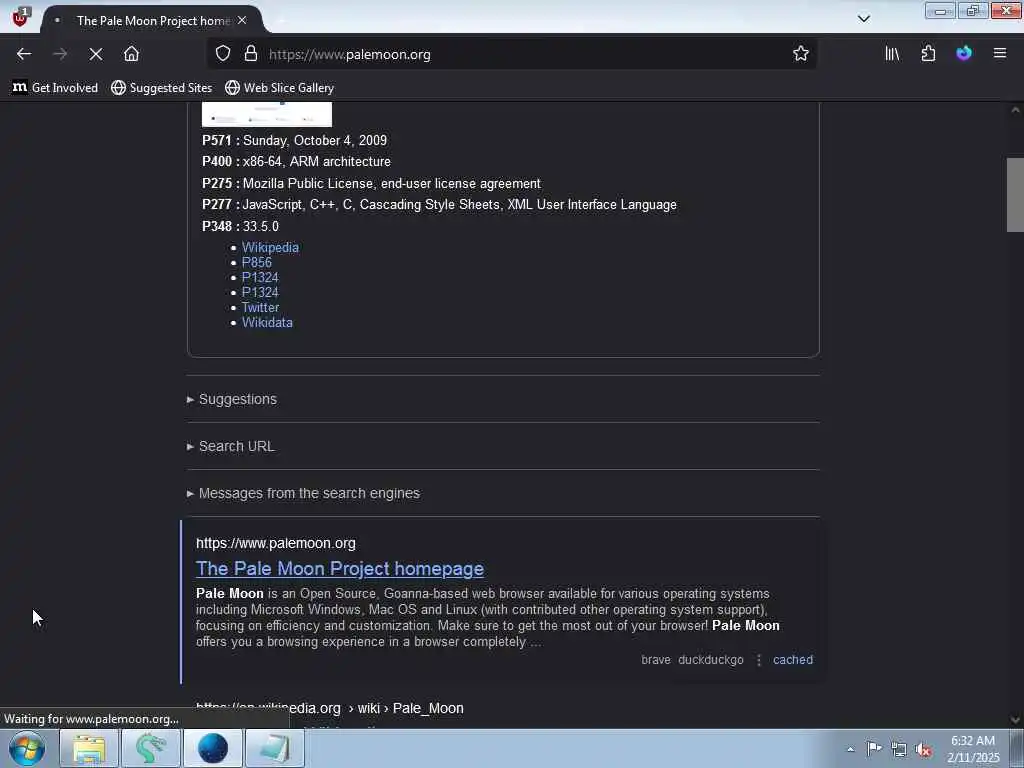Open the Twitter link

click(x=261, y=308)
